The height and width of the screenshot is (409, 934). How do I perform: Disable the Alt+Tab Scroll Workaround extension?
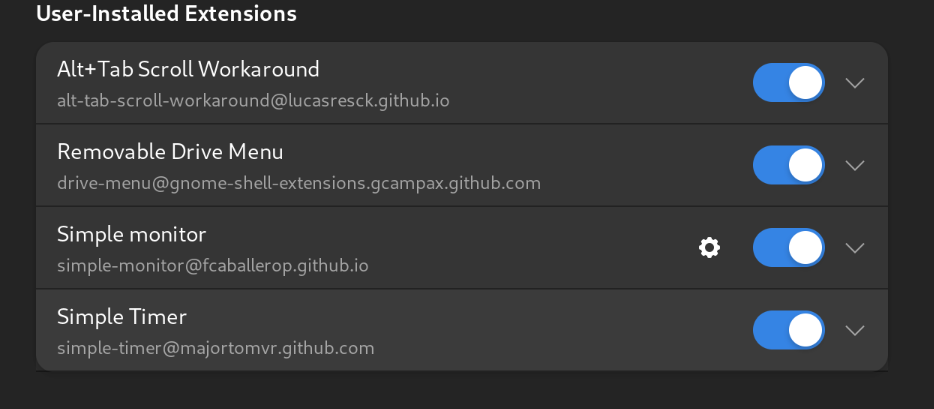point(789,83)
